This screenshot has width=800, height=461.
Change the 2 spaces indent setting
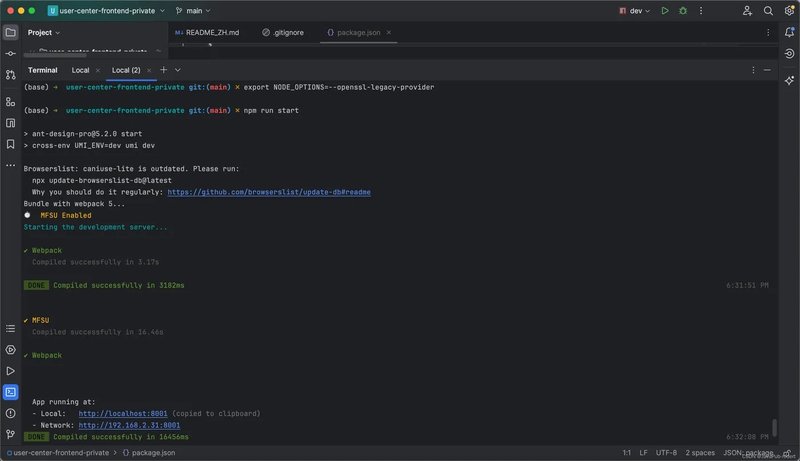[700, 453]
